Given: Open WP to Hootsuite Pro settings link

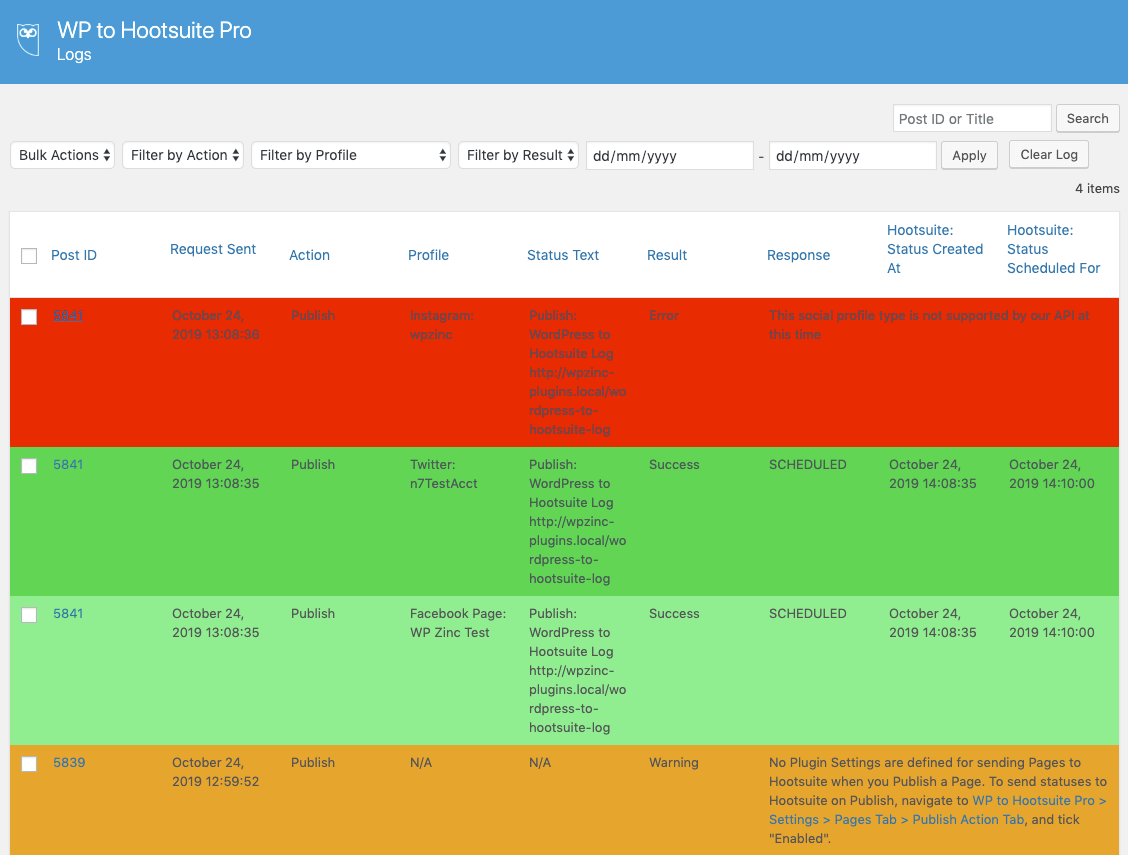Looking at the screenshot, I should click(x=1039, y=800).
